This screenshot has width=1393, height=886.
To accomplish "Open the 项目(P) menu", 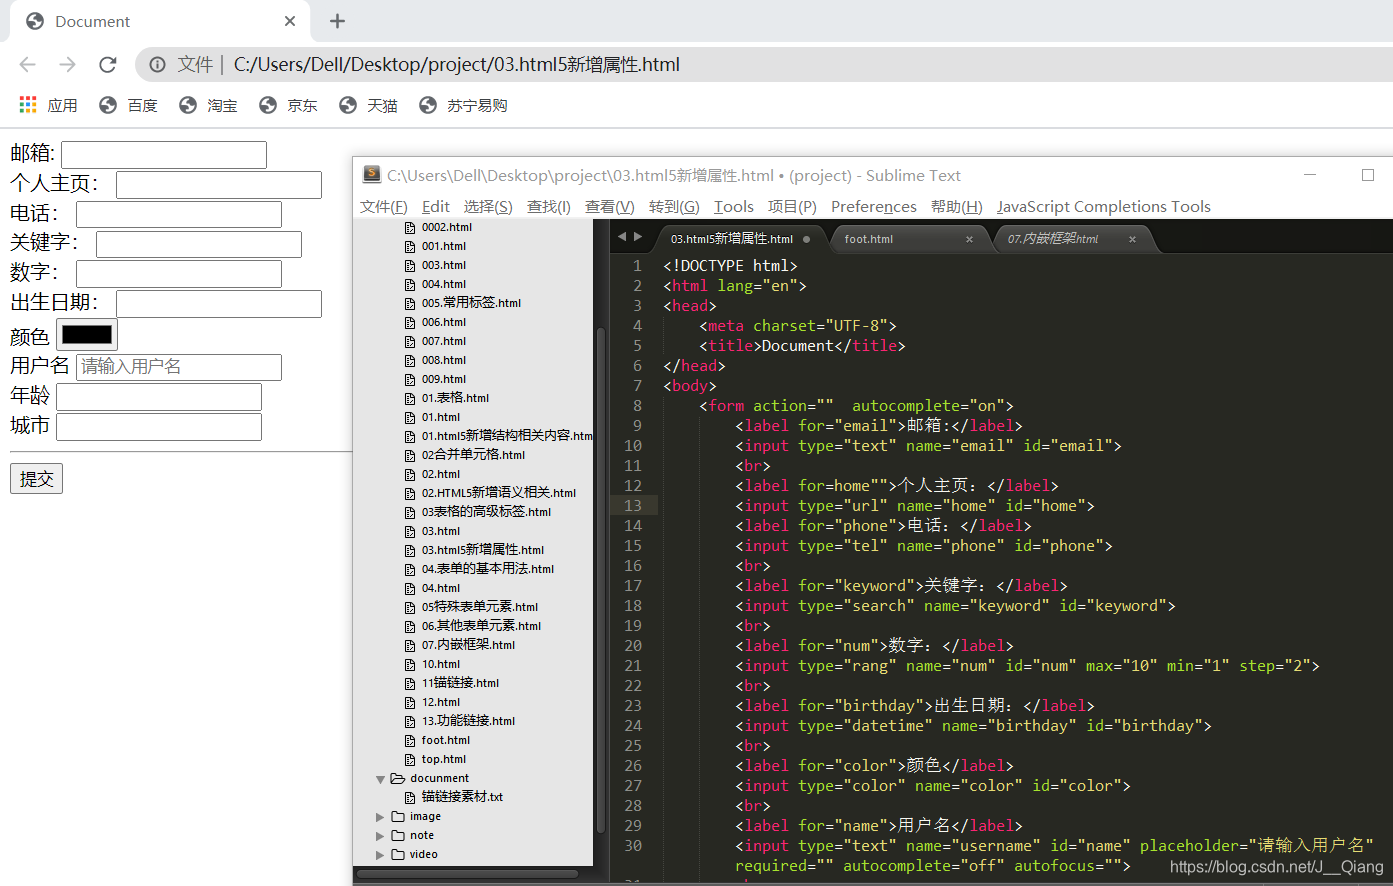I will coord(792,207).
